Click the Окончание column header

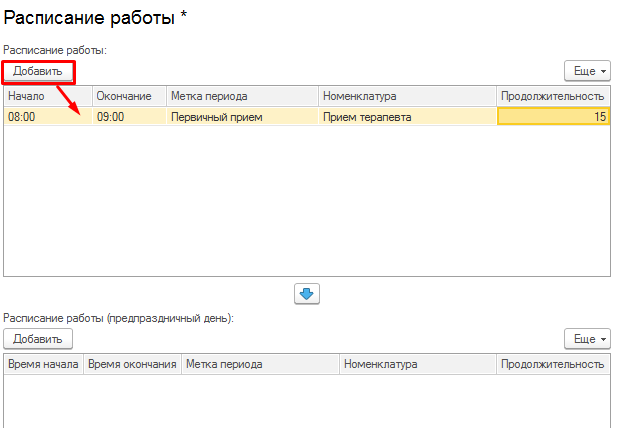[x=129, y=96]
